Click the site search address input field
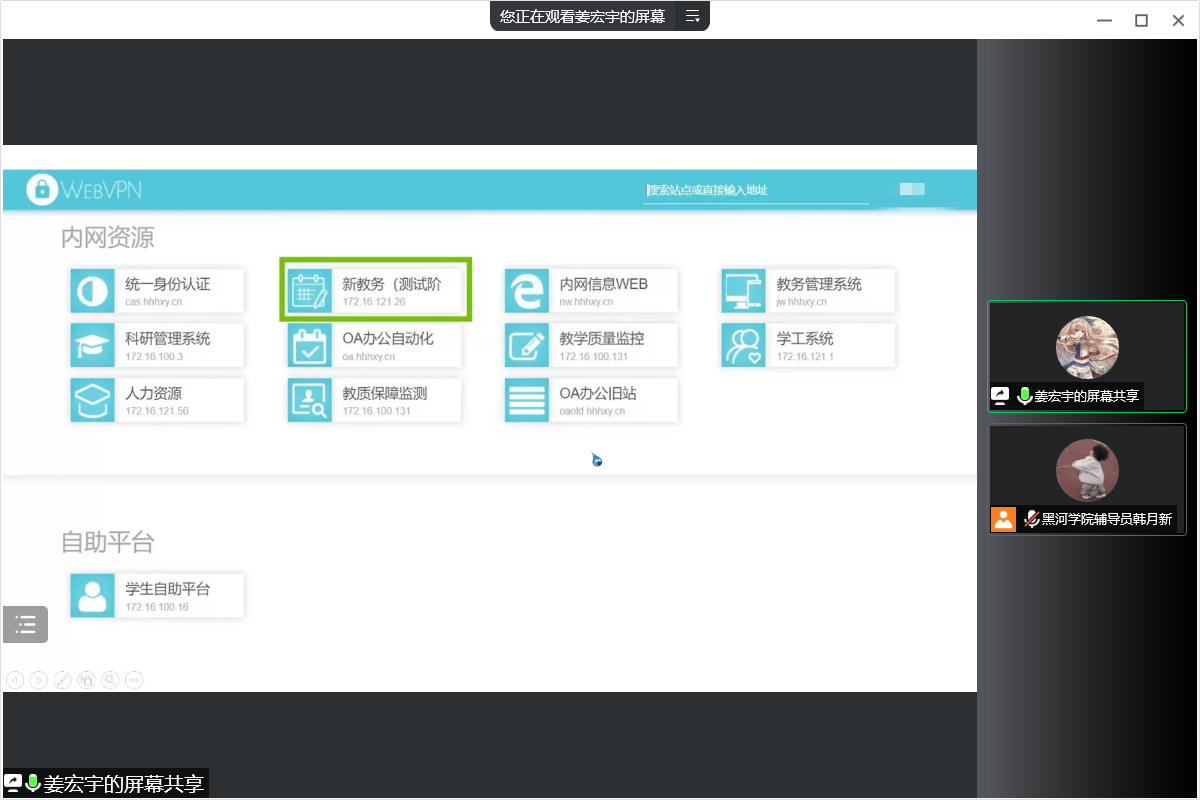This screenshot has height=800, width=1200. (x=755, y=190)
